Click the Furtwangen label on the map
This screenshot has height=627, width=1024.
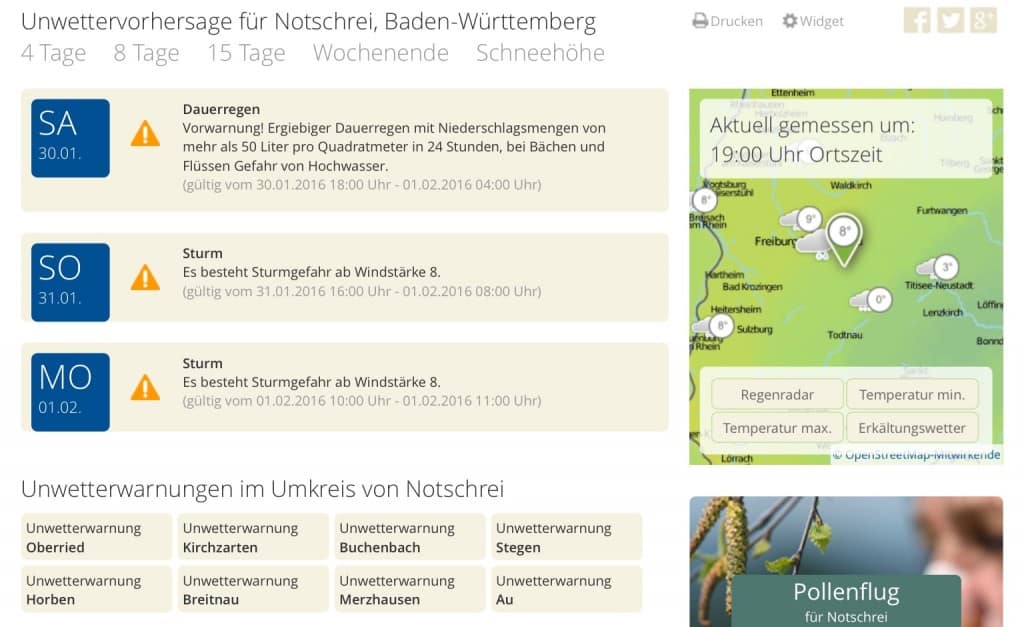pyautogui.click(x=942, y=210)
